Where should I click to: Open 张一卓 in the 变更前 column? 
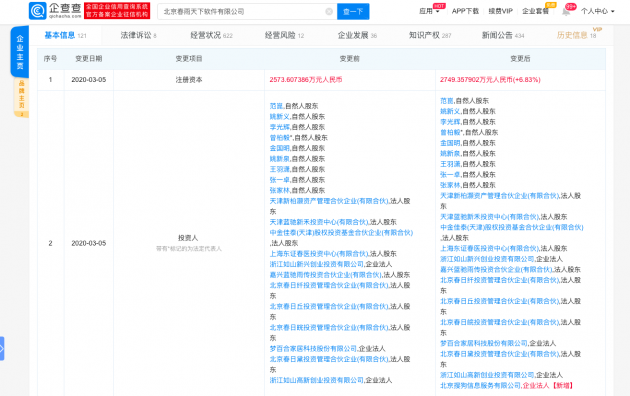tap(279, 180)
